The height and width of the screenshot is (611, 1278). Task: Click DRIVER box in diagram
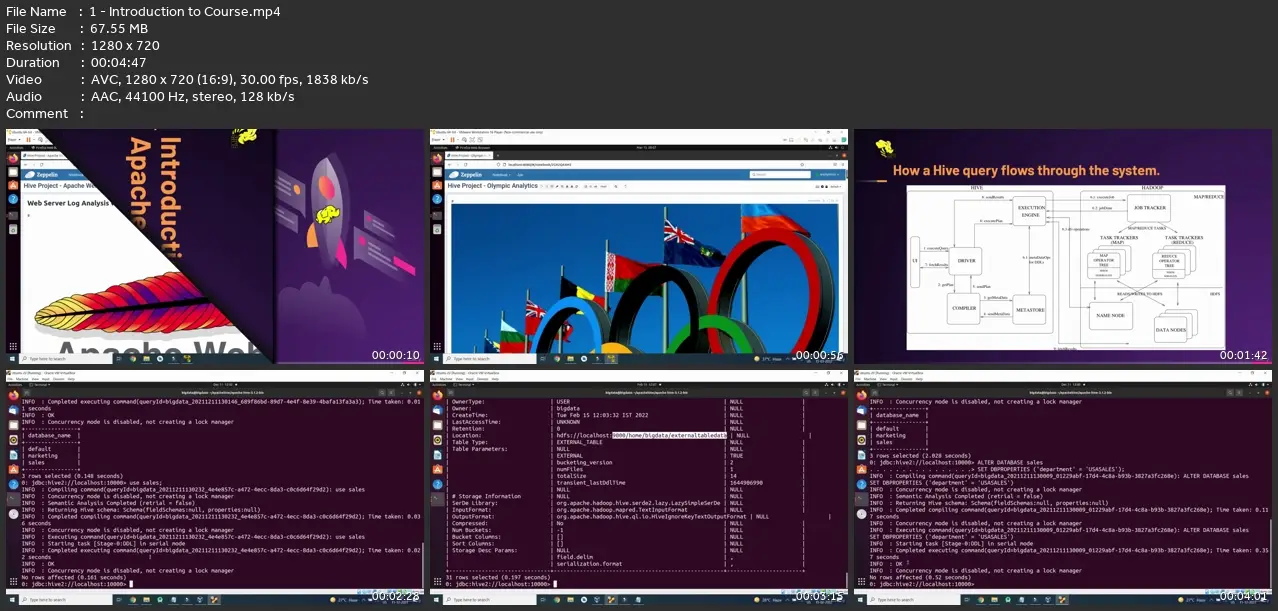click(x=966, y=260)
